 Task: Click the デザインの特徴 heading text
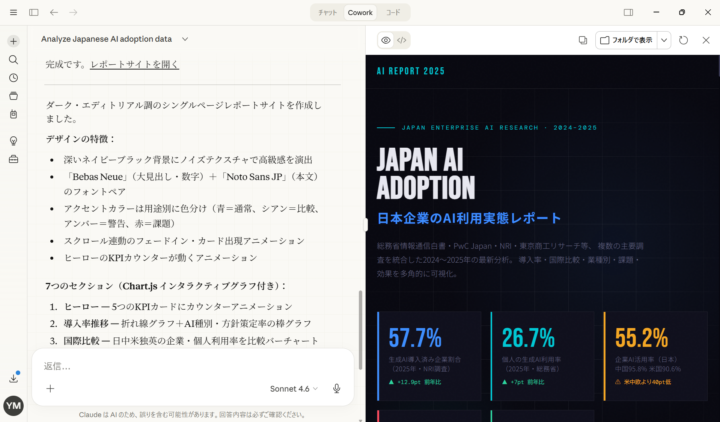(x=80, y=139)
